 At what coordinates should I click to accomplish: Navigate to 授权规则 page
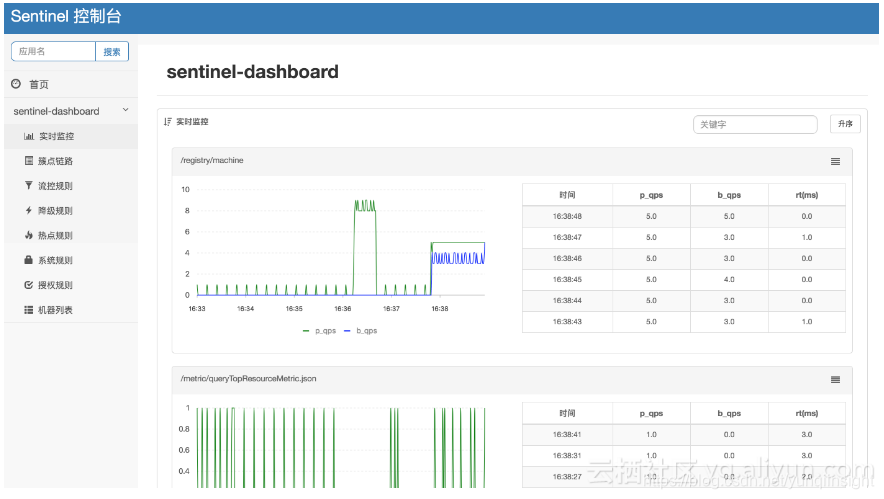click(70, 285)
